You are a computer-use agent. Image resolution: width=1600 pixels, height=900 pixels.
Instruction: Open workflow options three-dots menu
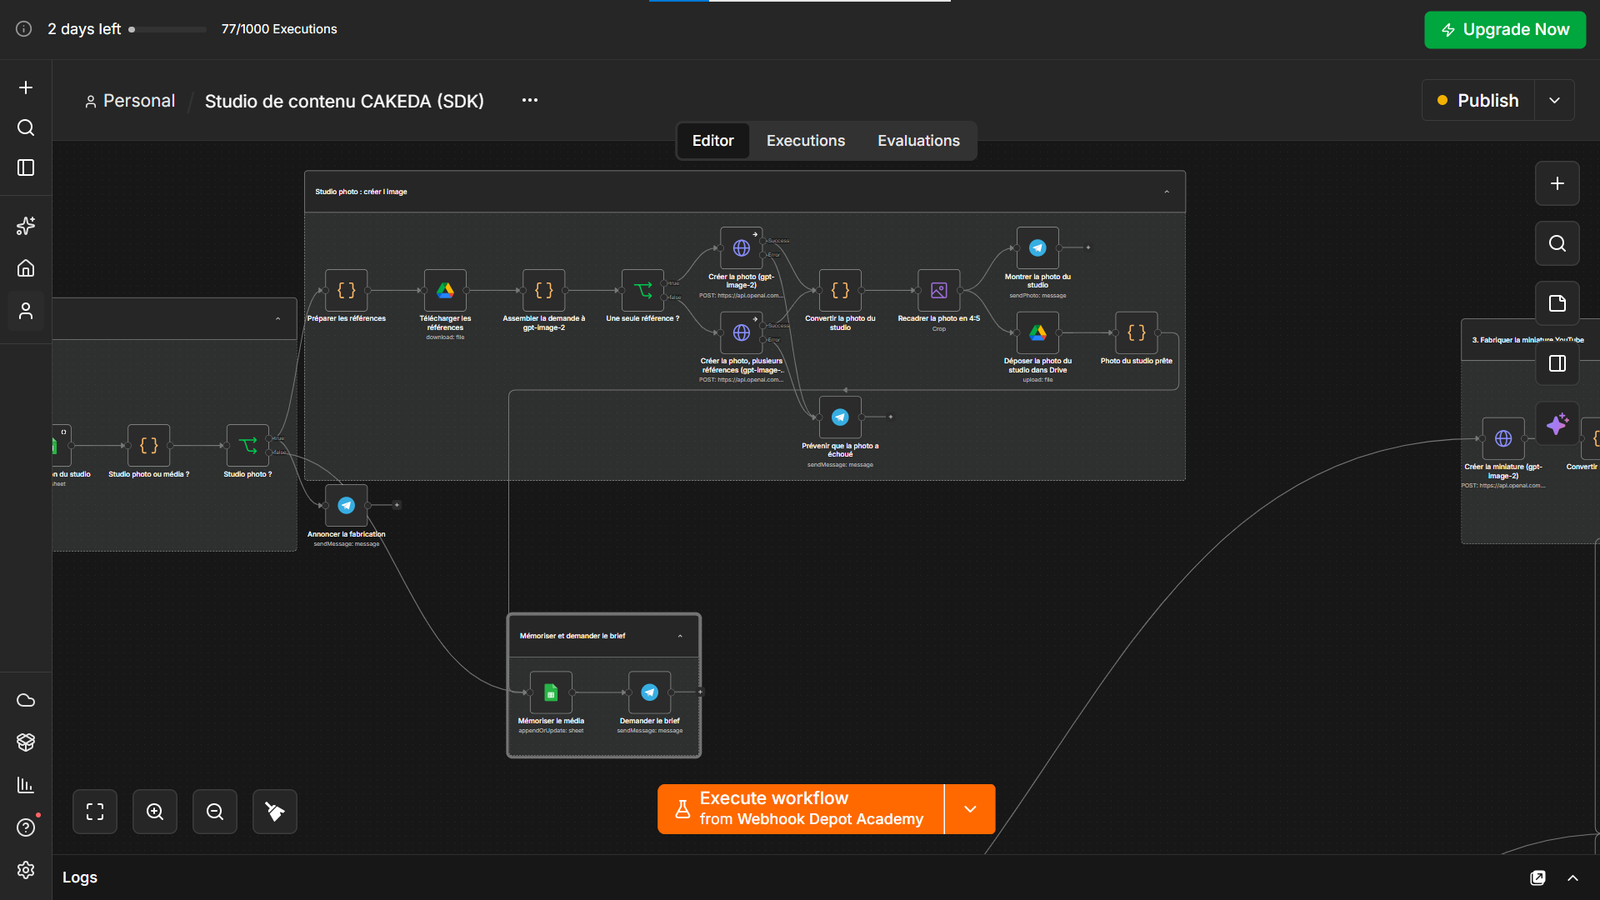530,100
